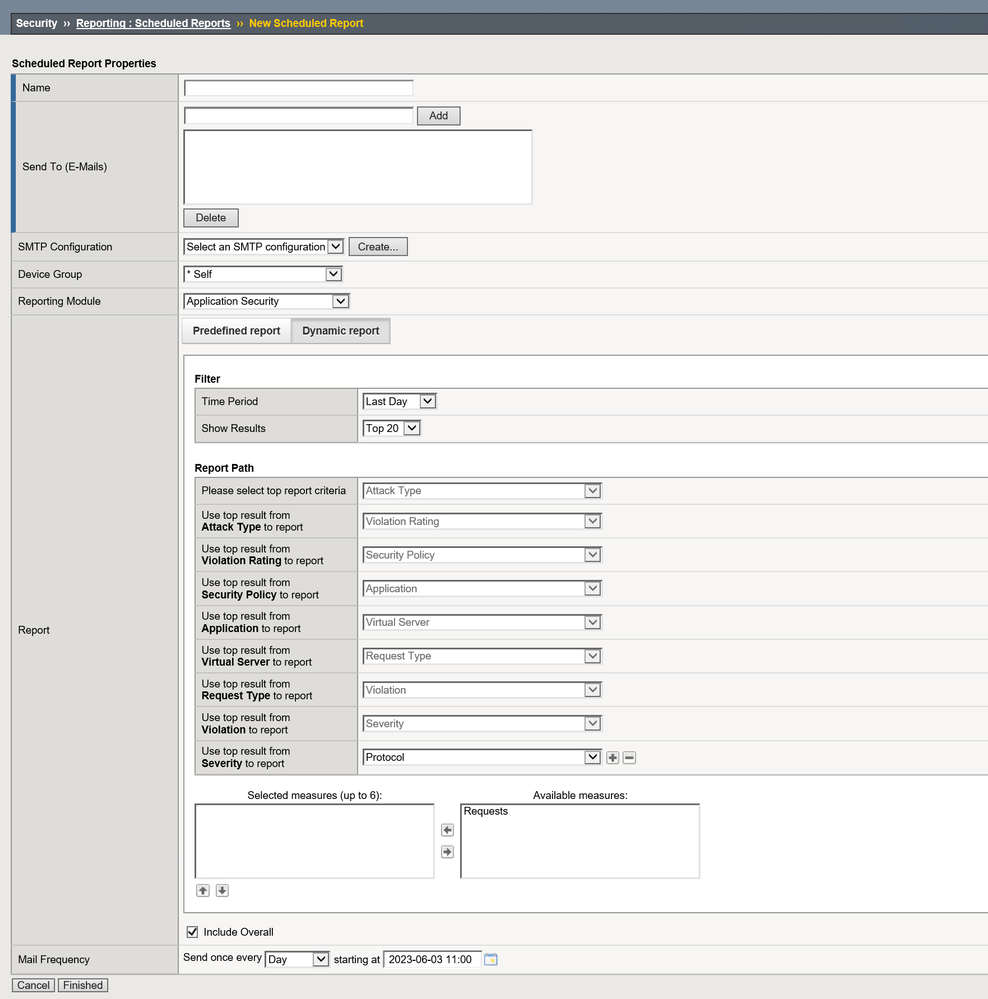This screenshot has height=999, width=988.
Task: Click the move up arrow icon
Action: pos(202,891)
